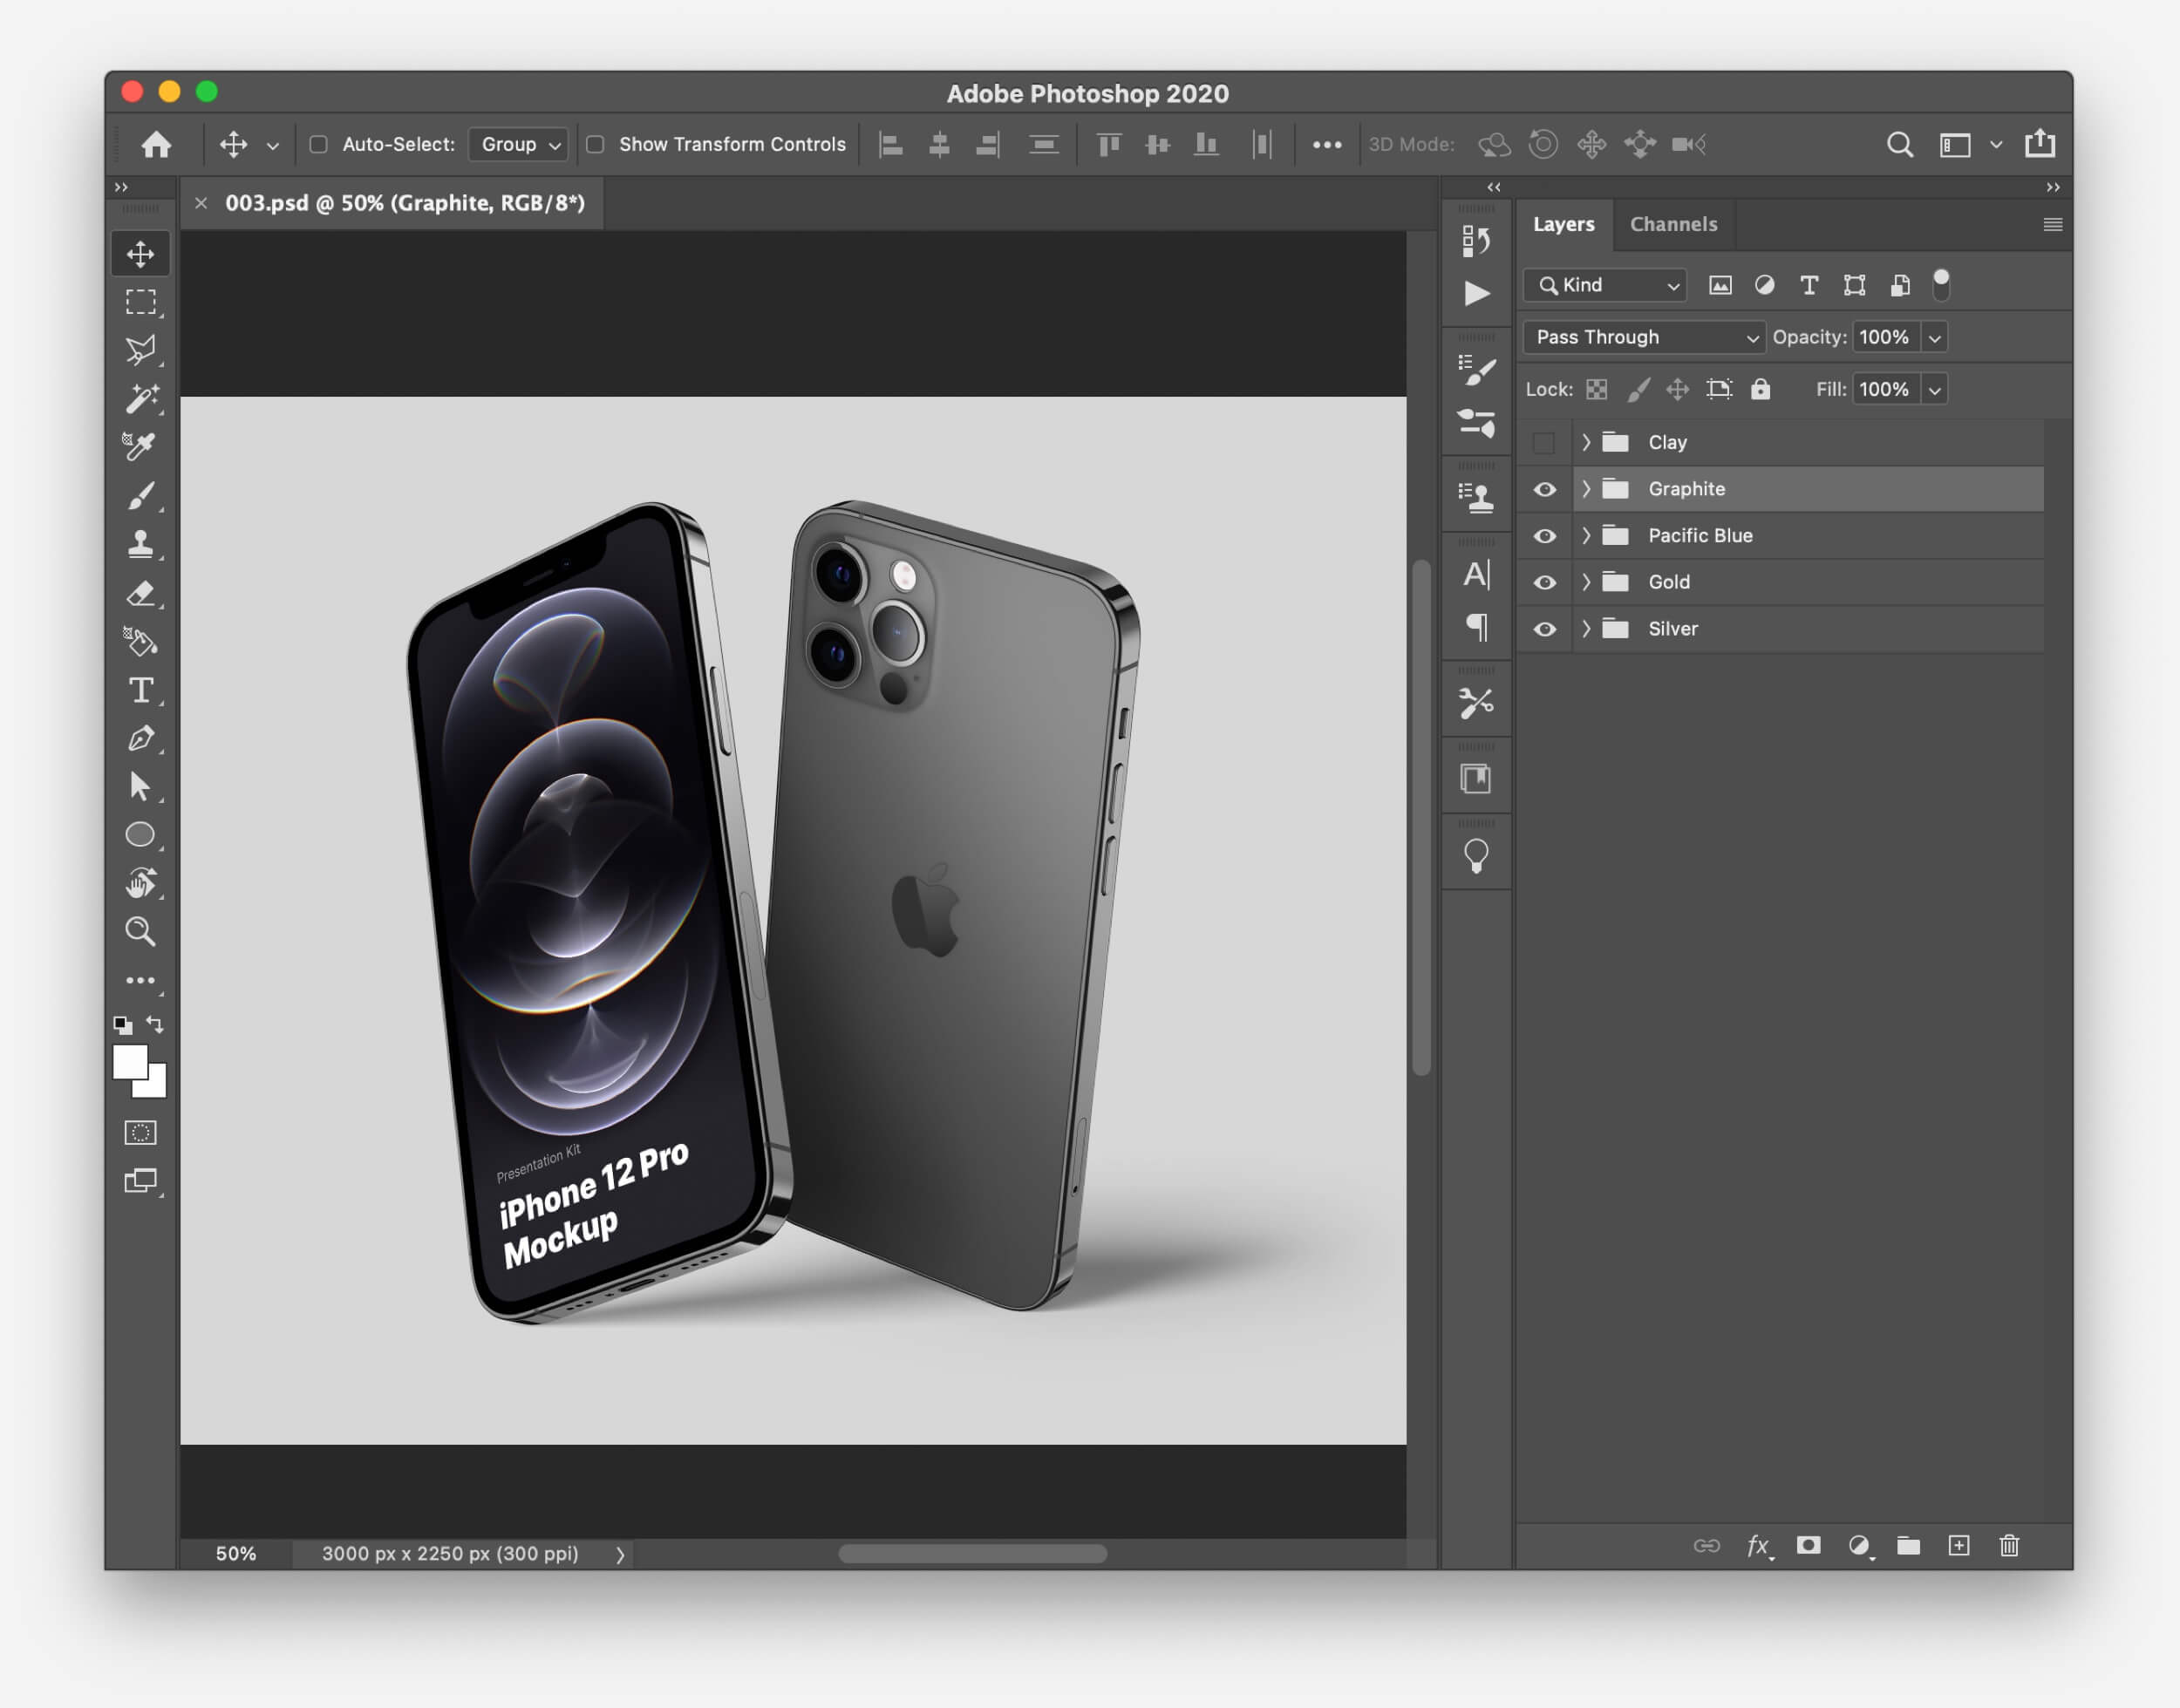
Task: Select the Ellipse shape tool
Action: point(140,834)
